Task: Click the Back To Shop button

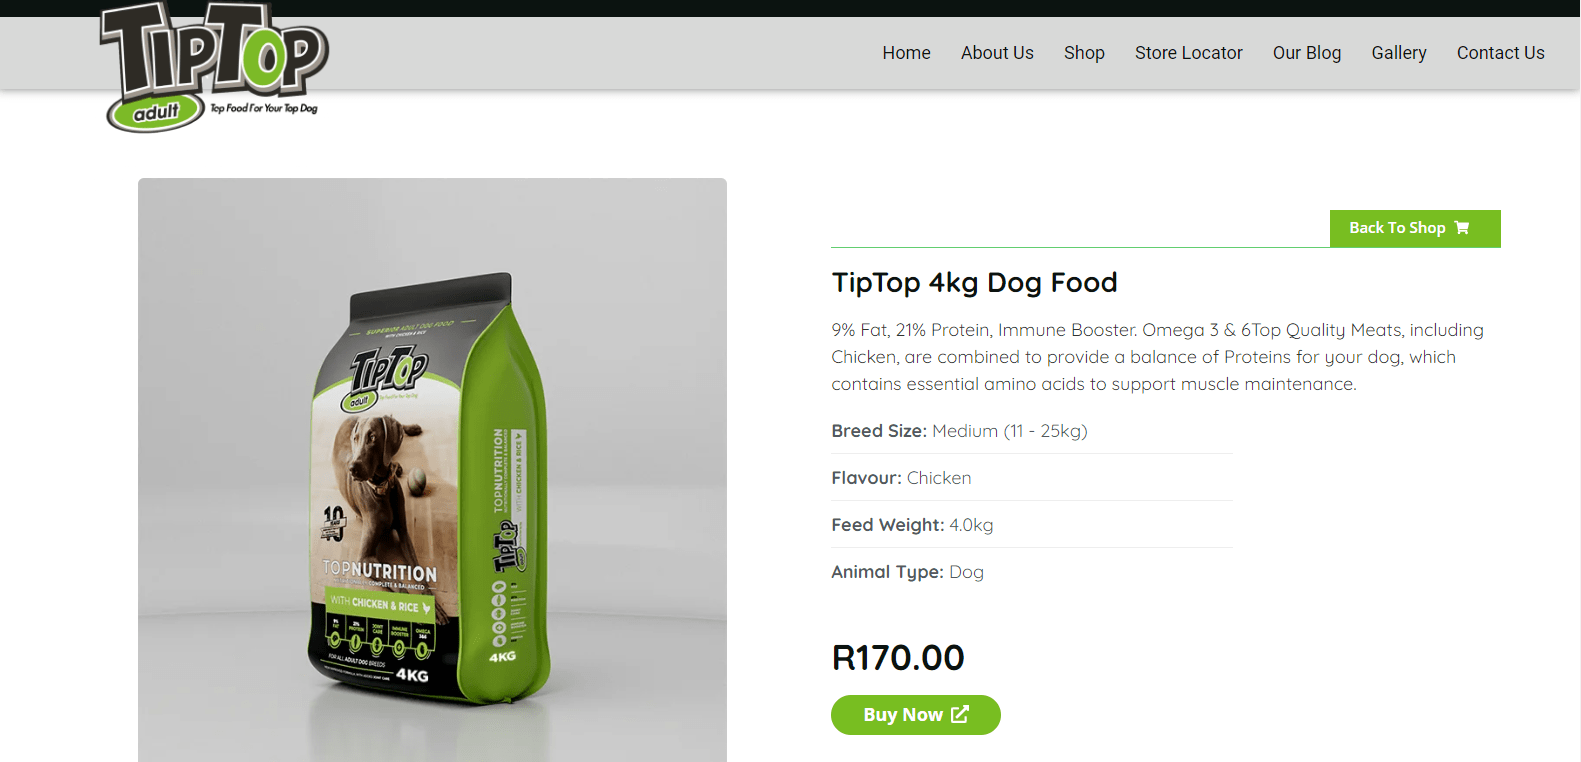Action: (x=1415, y=228)
